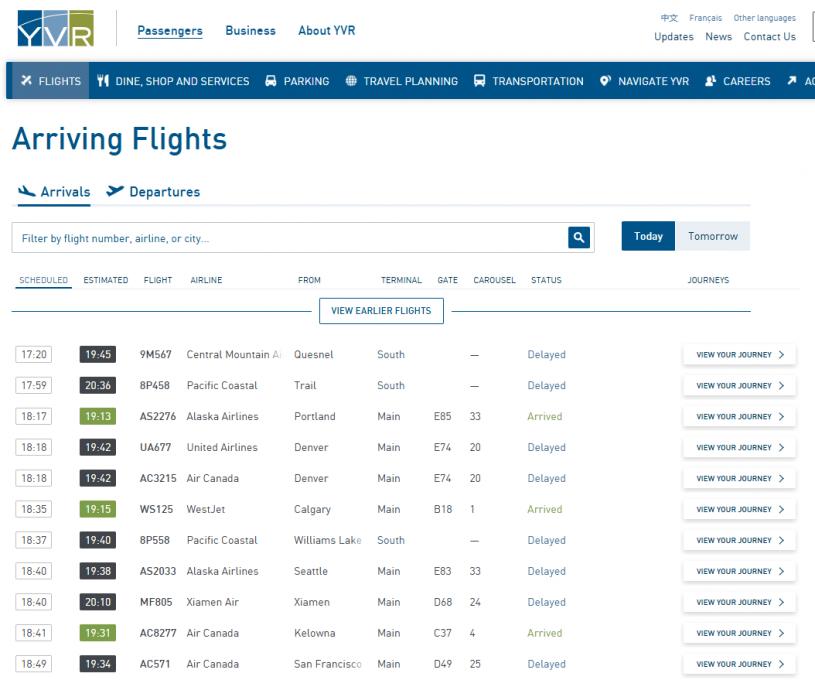Open the Business top menu
815x680 pixels.
(250, 31)
